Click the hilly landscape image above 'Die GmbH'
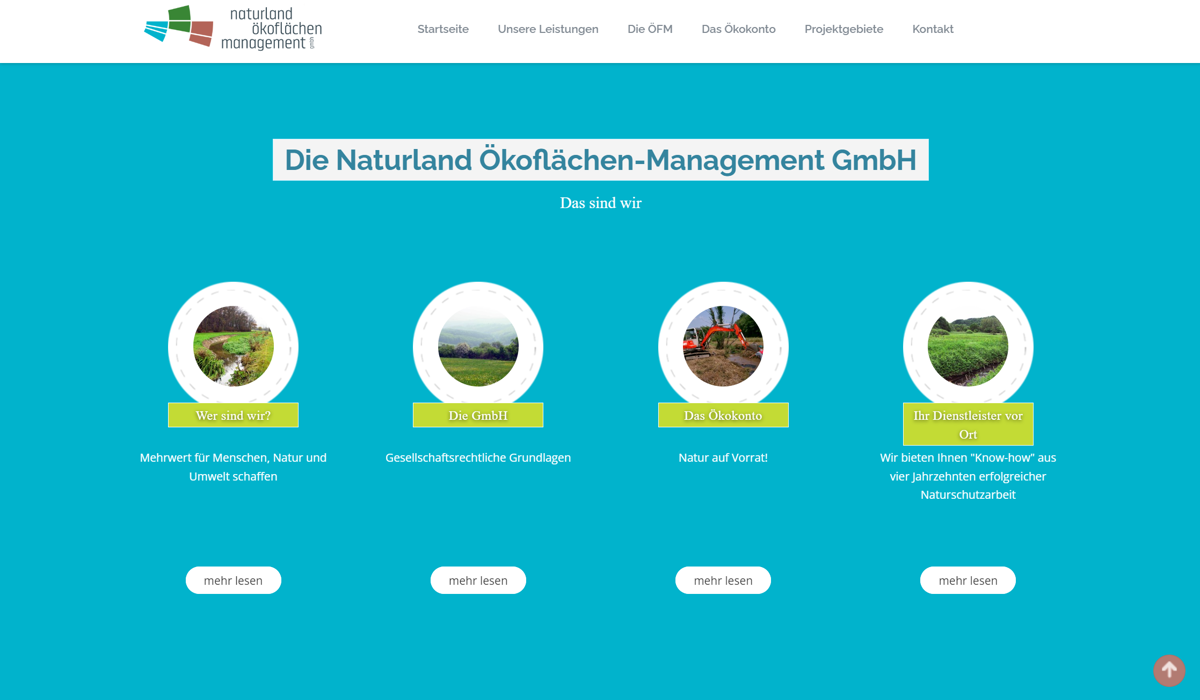Screen dimensions: 1200x700 tap(478, 346)
